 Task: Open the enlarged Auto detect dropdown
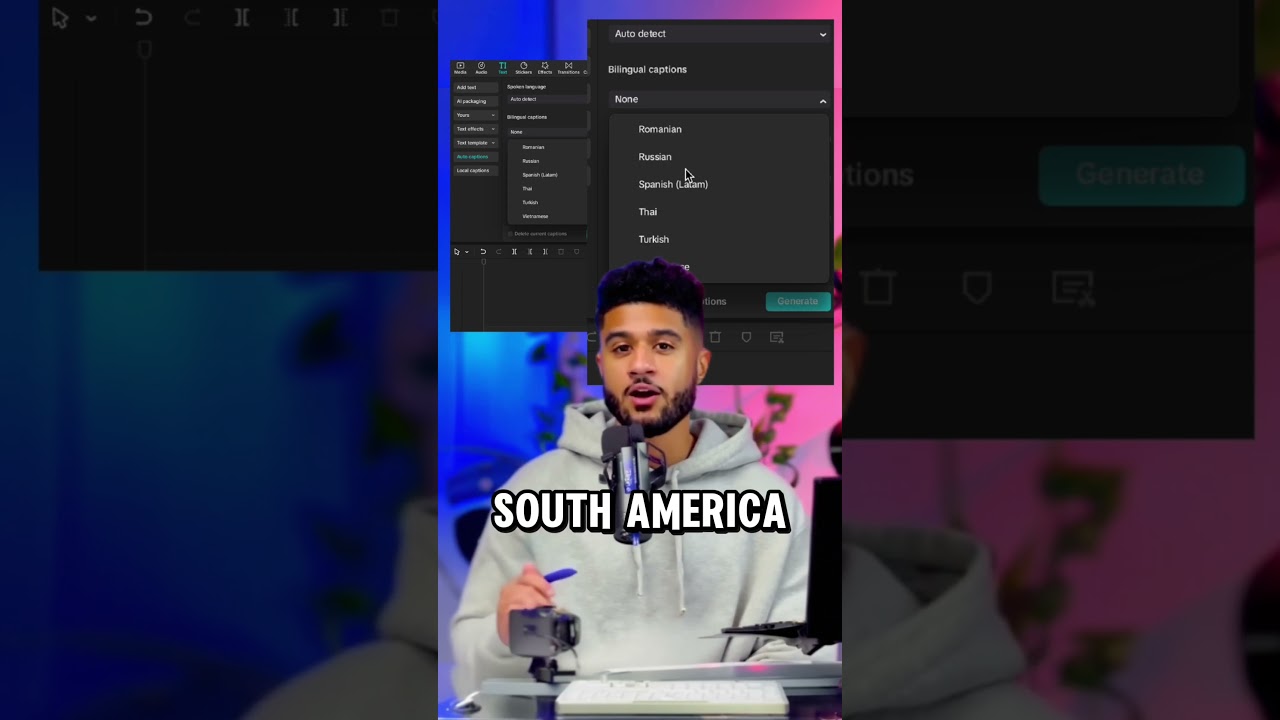pyautogui.click(x=718, y=34)
